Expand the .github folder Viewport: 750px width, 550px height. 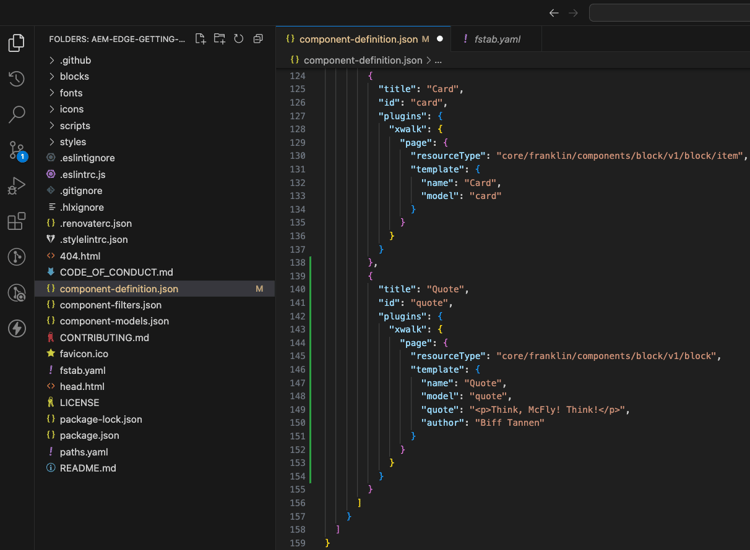tap(75, 60)
